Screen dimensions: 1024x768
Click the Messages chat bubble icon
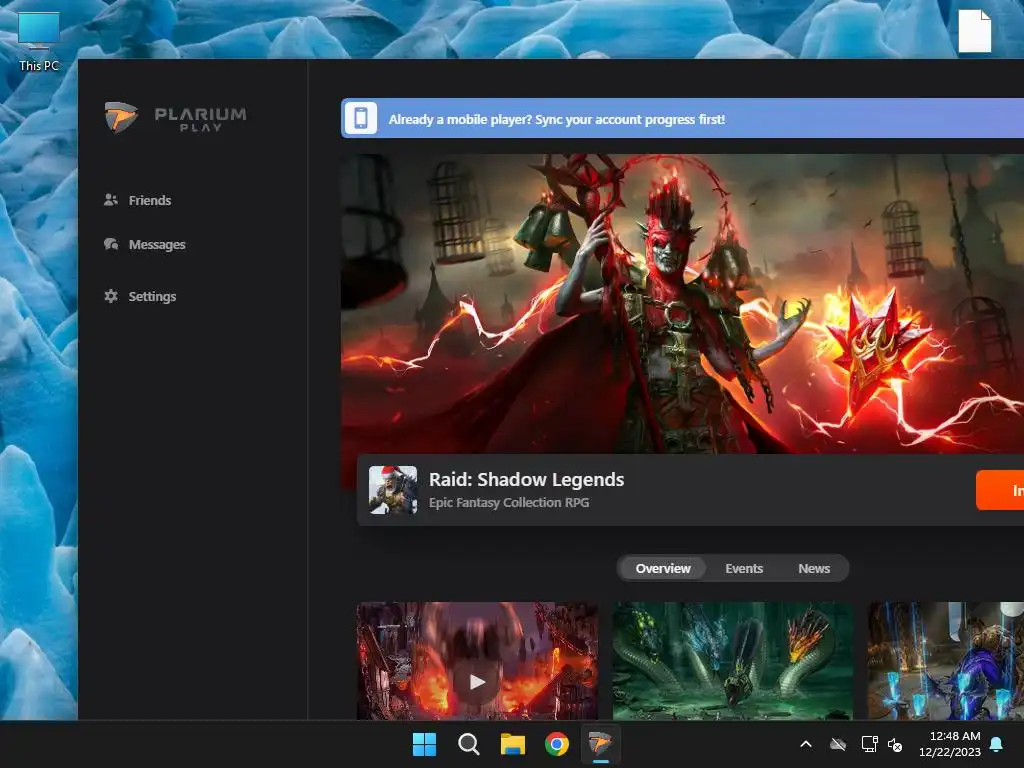click(x=111, y=244)
